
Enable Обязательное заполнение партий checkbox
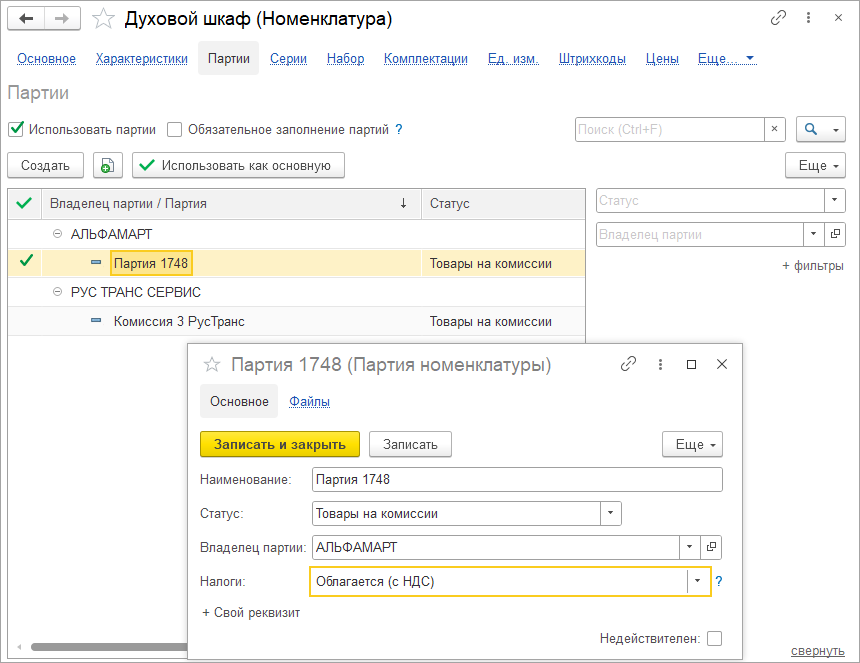174,129
